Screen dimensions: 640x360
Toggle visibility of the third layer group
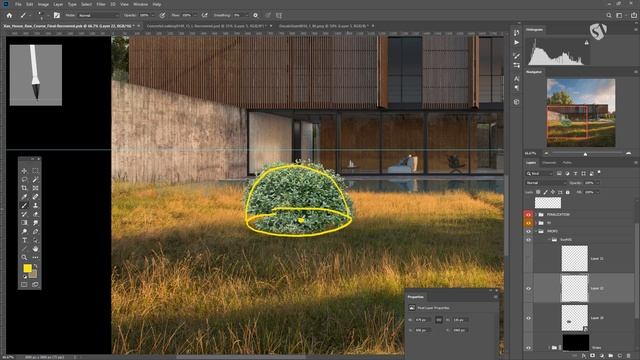pyautogui.click(x=528, y=231)
